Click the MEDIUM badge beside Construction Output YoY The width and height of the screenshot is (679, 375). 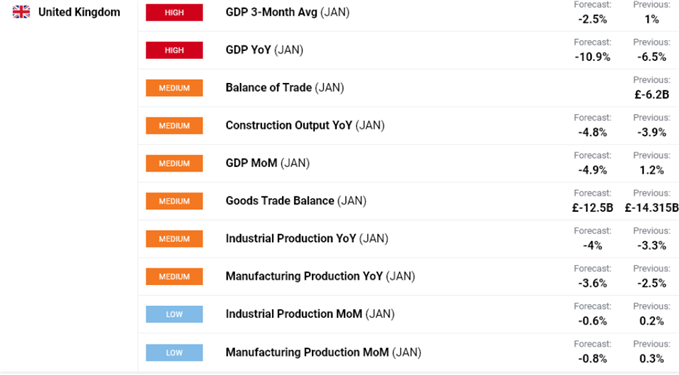pyautogui.click(x=174, y=126)
